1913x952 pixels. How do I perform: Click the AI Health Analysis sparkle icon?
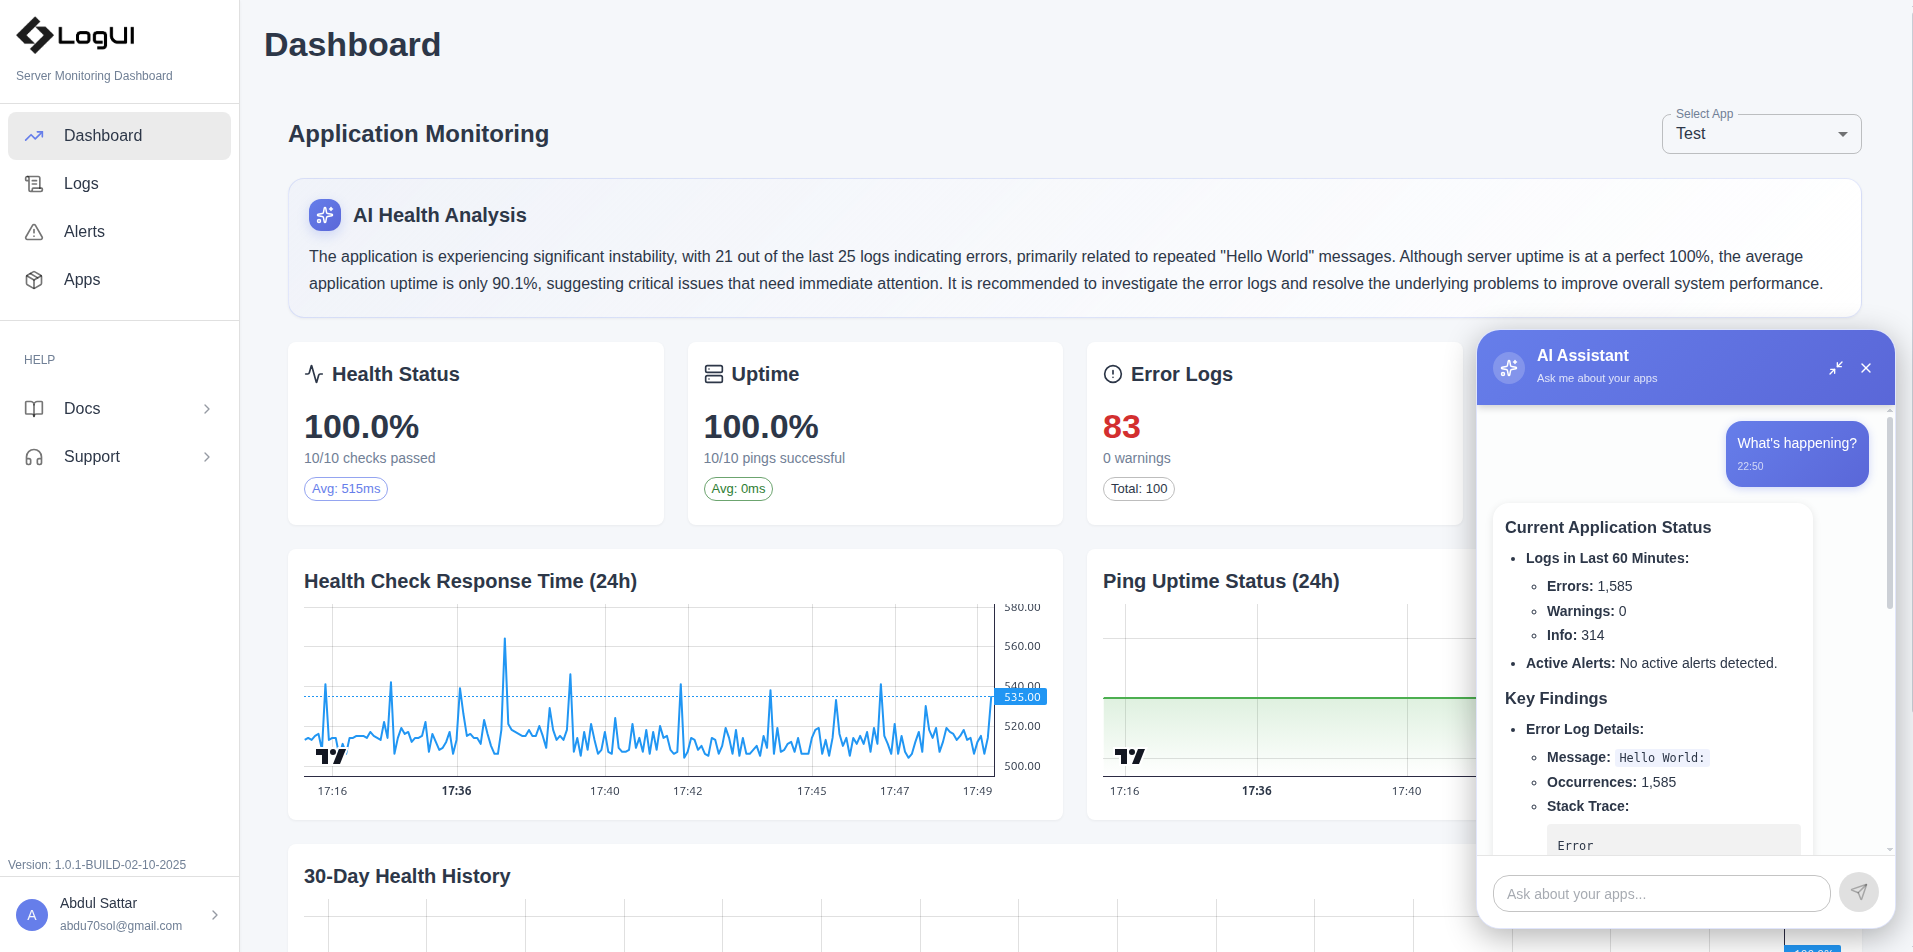[x=324, y=214]
